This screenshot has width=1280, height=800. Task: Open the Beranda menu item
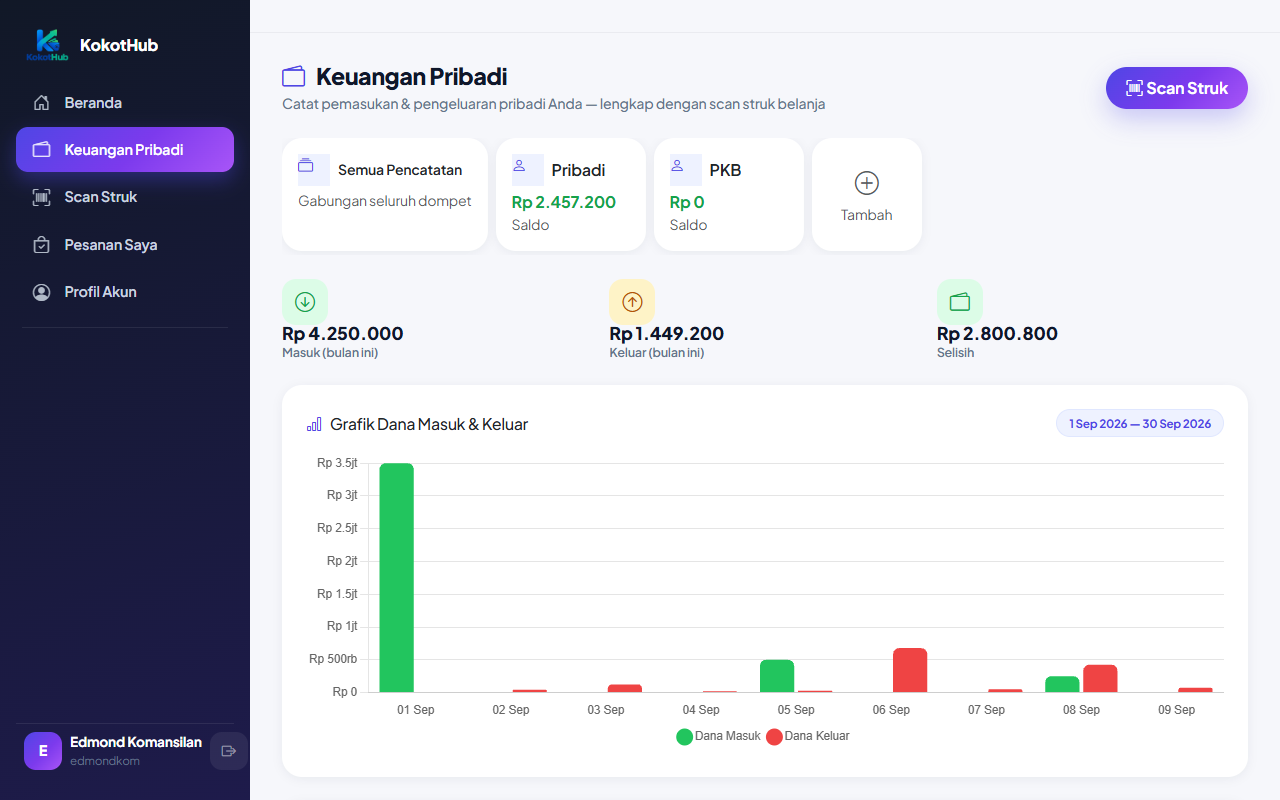pos(125,103)
